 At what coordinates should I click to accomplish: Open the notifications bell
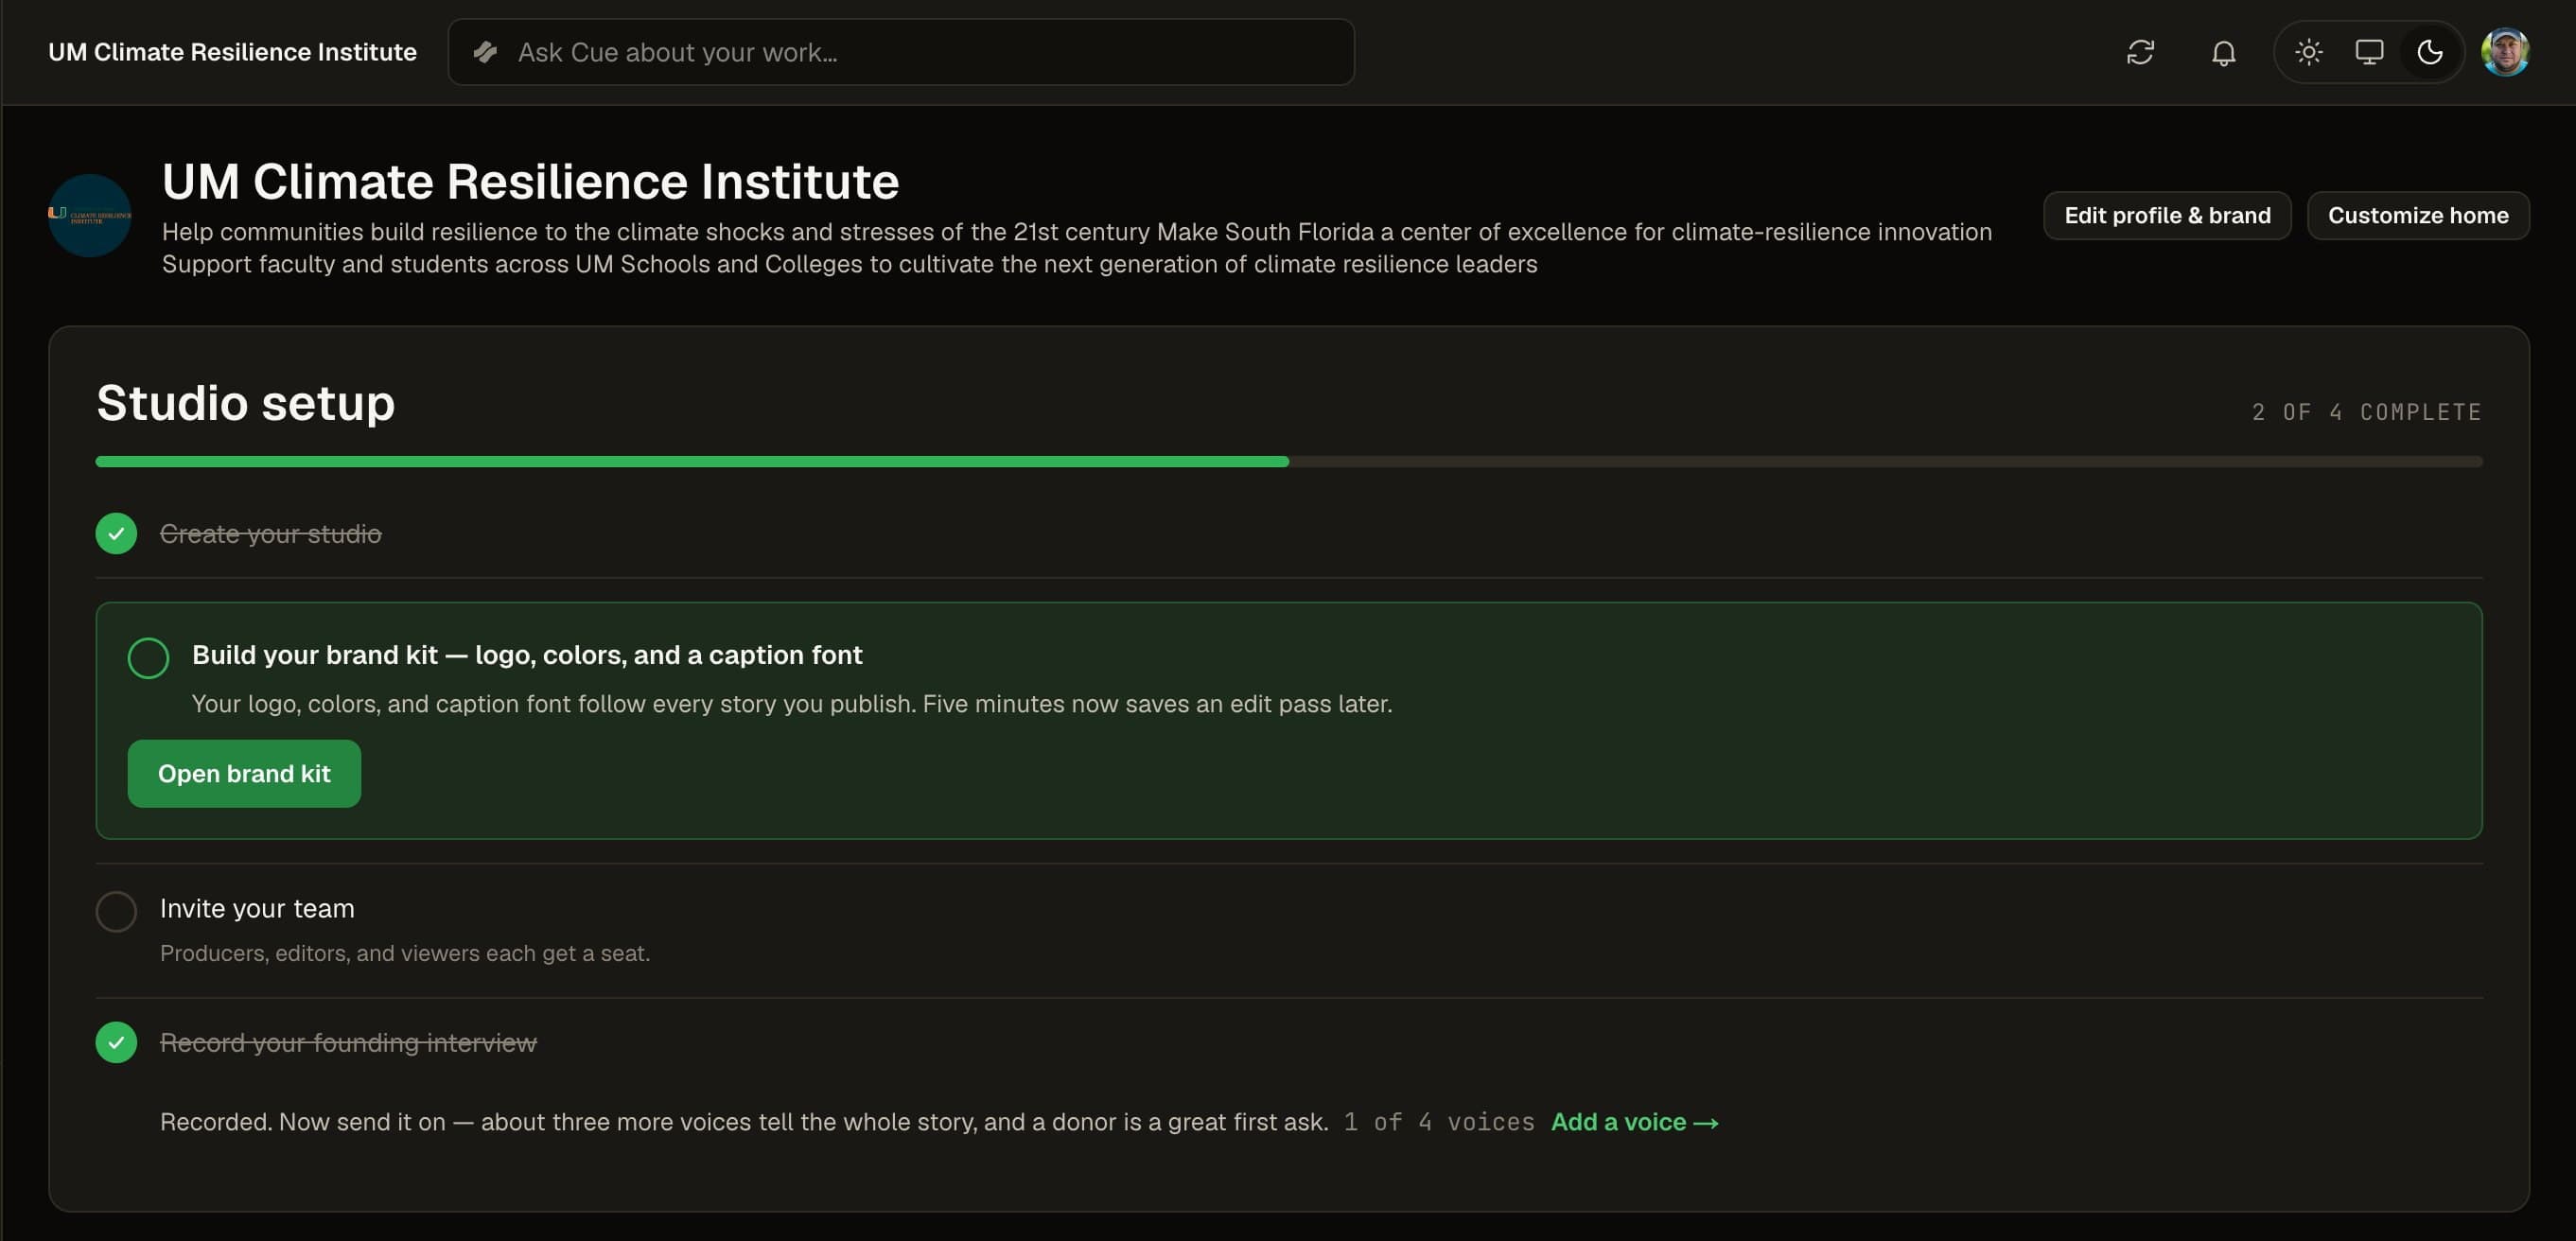click(2223, 52)
